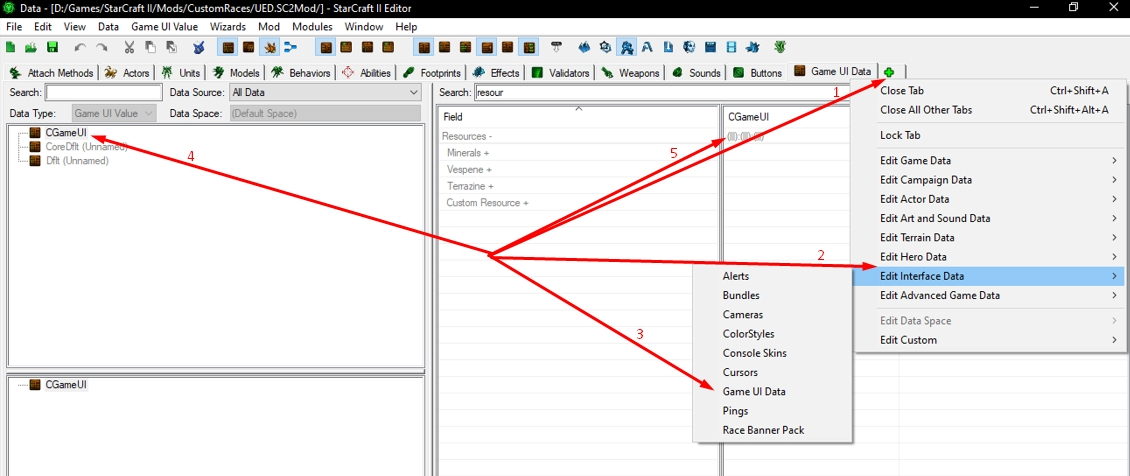This screenshot has width=1130, height=476.
Task: Click the blue connector tree-view icon
Action: [x=291, y=48]
